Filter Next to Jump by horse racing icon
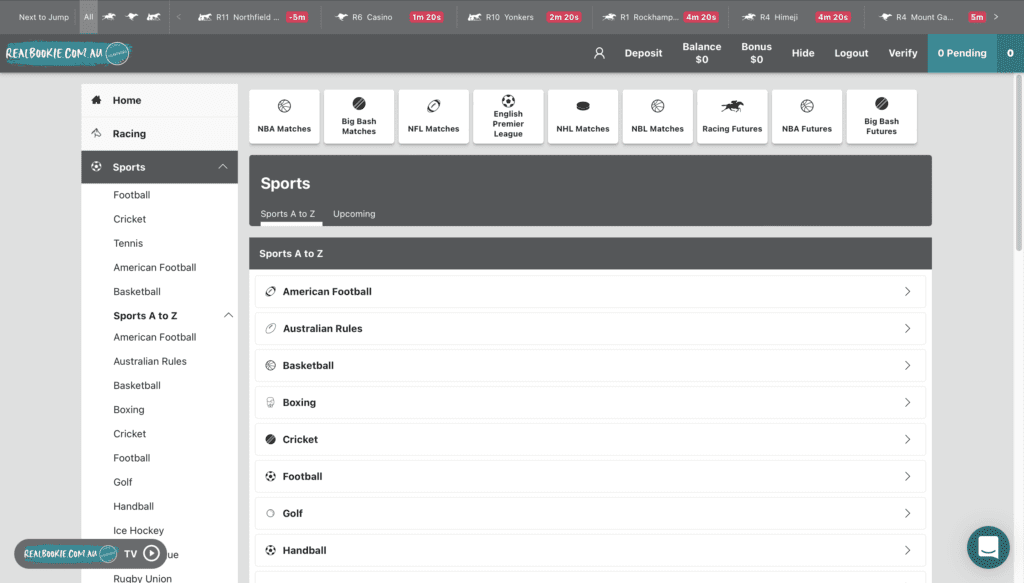This screenshot has width=1024, height=583. pos(109,17)
